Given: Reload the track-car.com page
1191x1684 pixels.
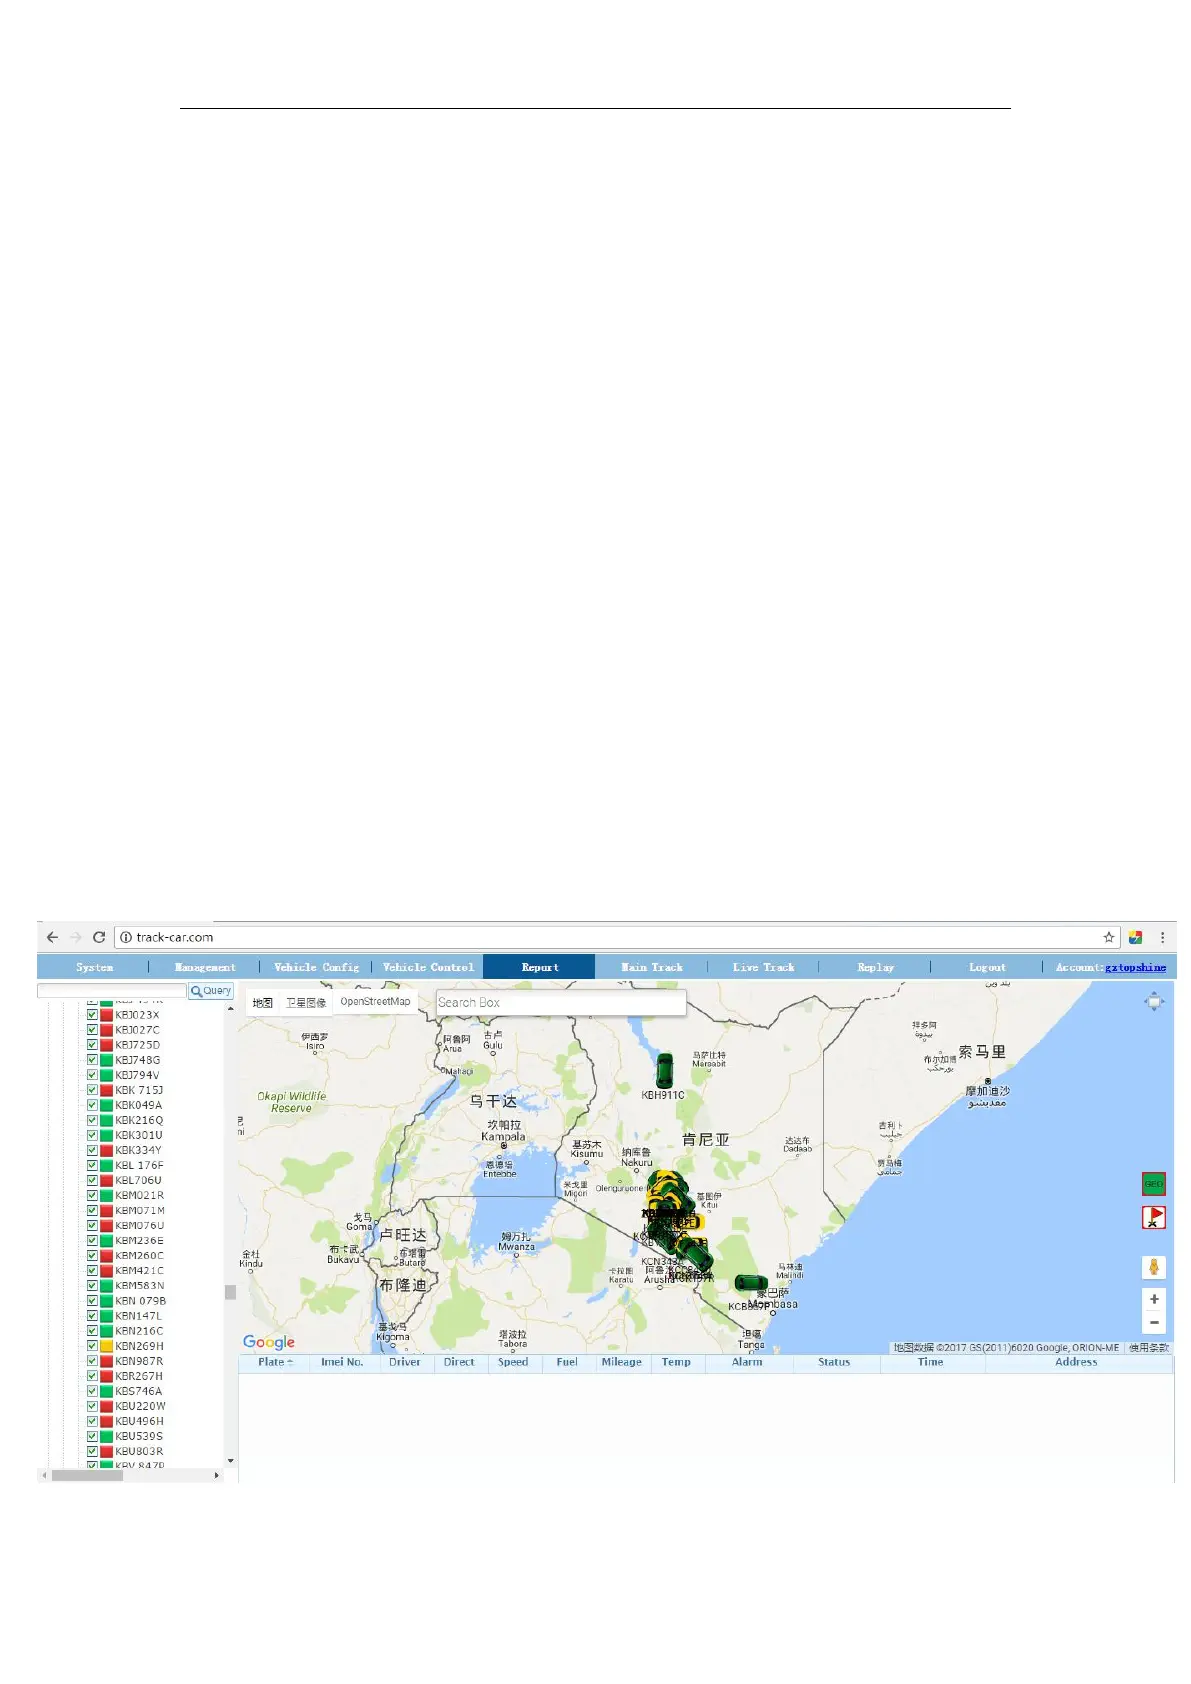Looking at the screenshot, I should 99,937.
